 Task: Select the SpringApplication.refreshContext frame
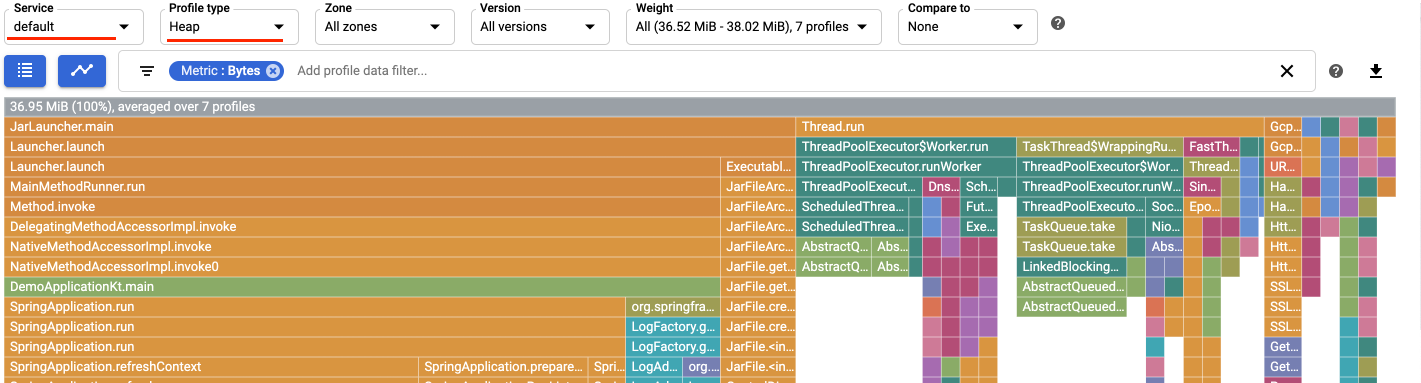[212, 367]
